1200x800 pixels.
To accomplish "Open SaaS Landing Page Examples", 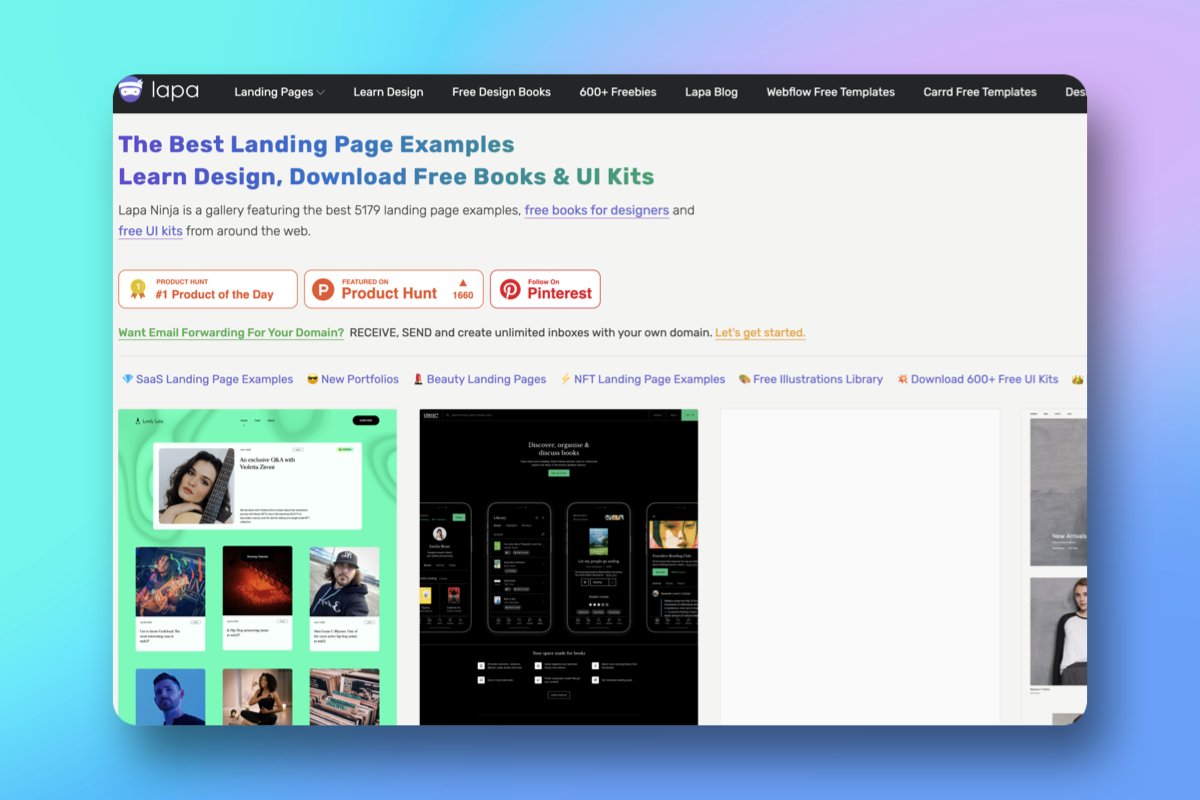I will (214, 380).
